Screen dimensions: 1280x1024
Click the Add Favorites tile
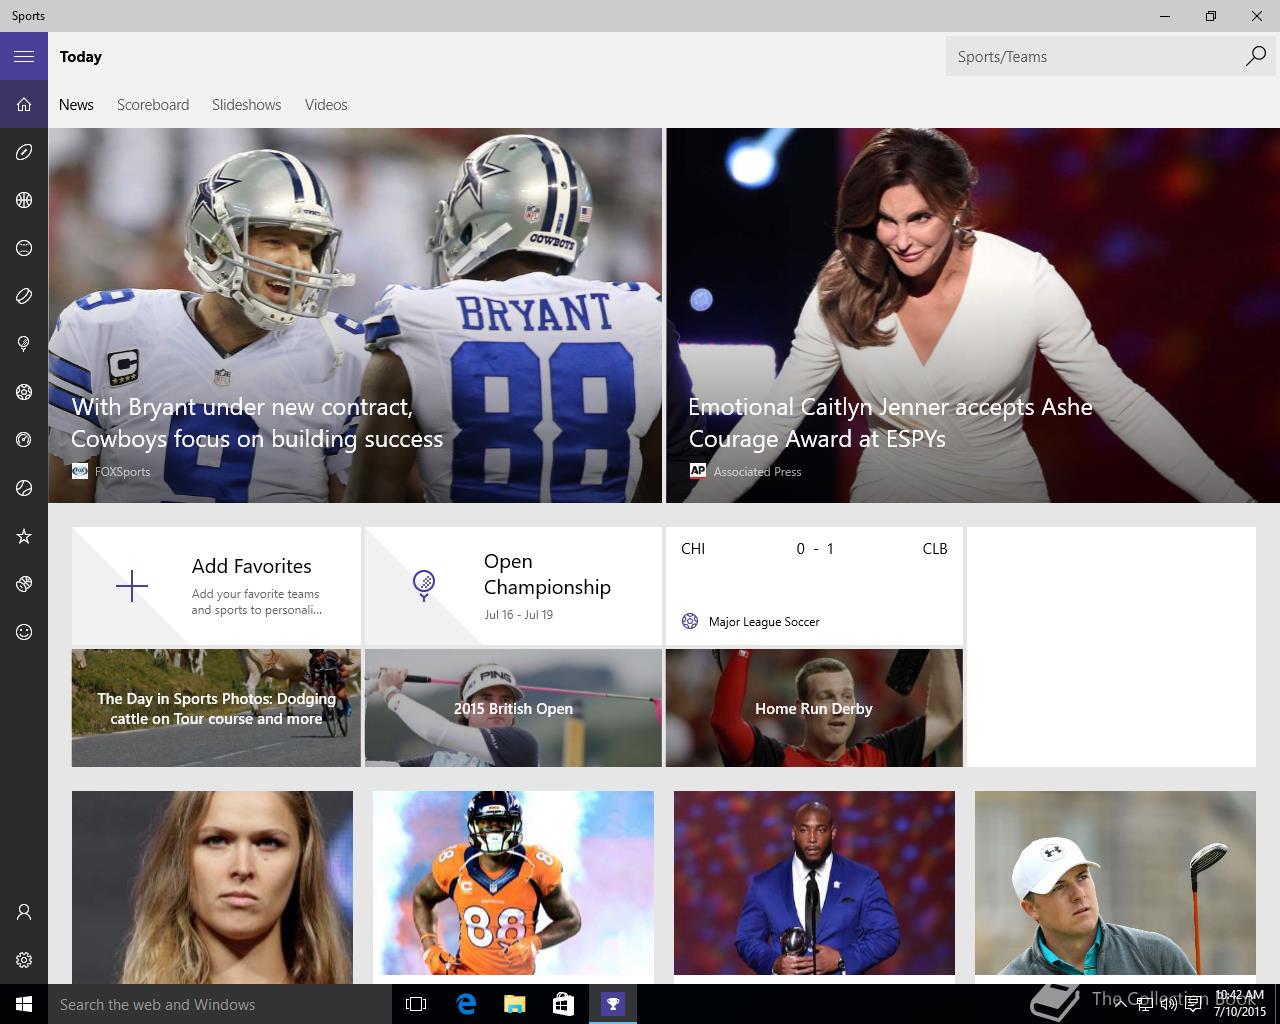[216, 586]
